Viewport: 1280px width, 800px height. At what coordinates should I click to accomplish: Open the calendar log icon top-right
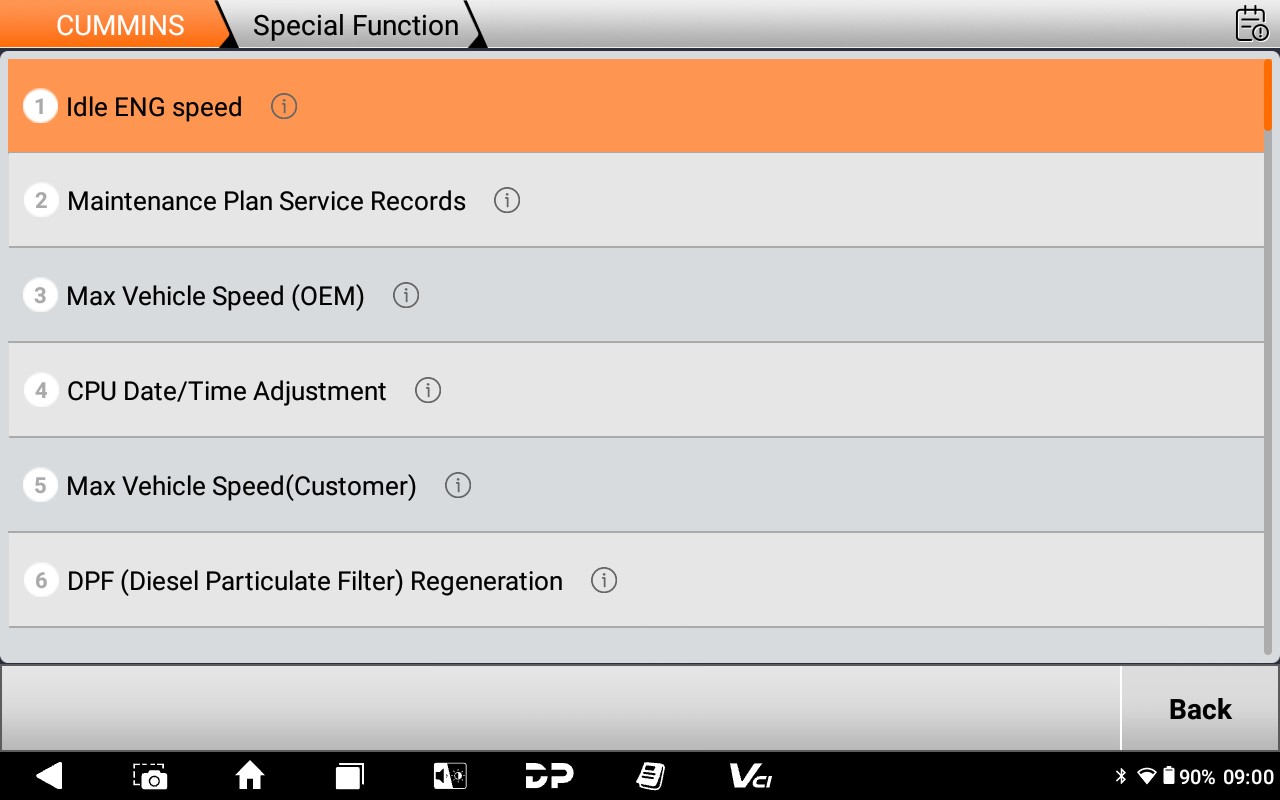[1251, 24]
